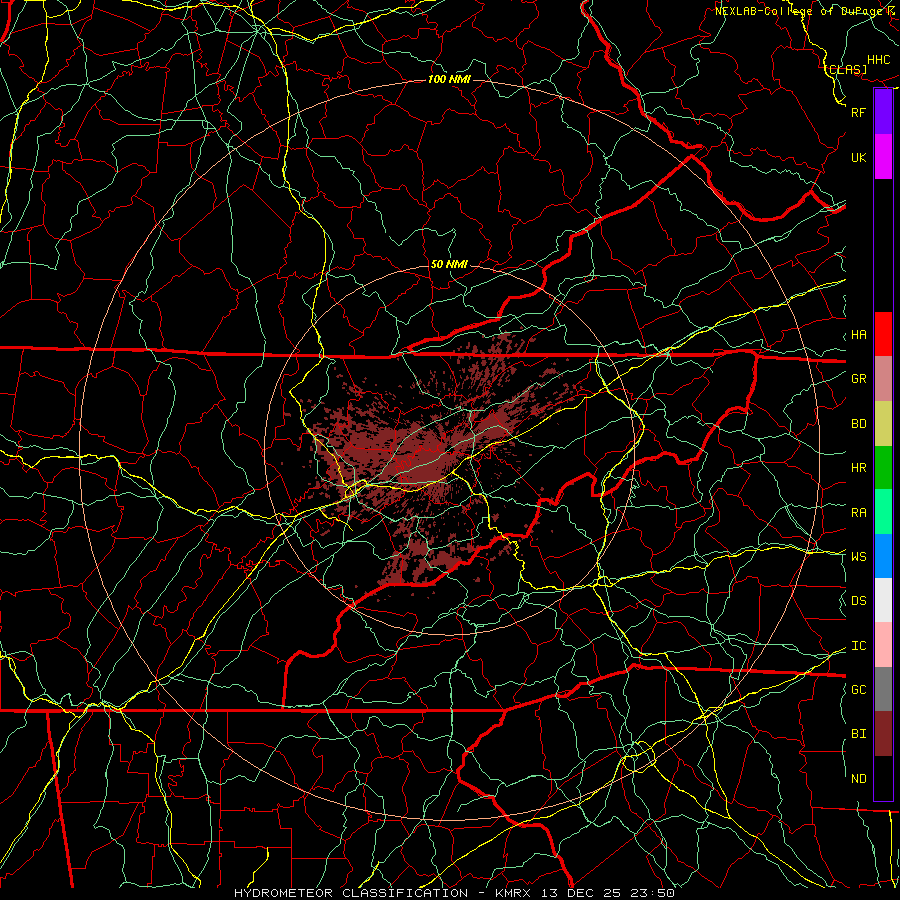
Task: Click the ND black legend swatch
Action: (883, 778)
